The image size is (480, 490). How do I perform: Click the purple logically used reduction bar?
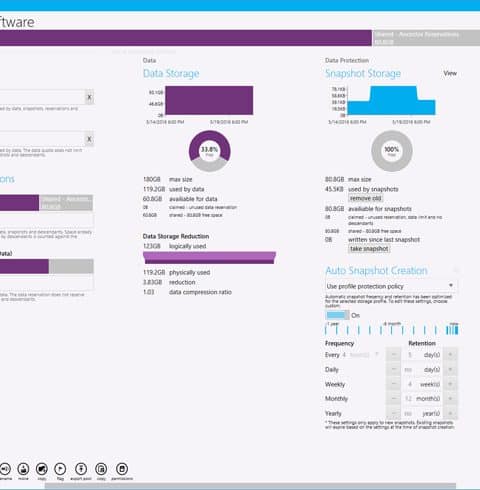[x=209, y=258]
